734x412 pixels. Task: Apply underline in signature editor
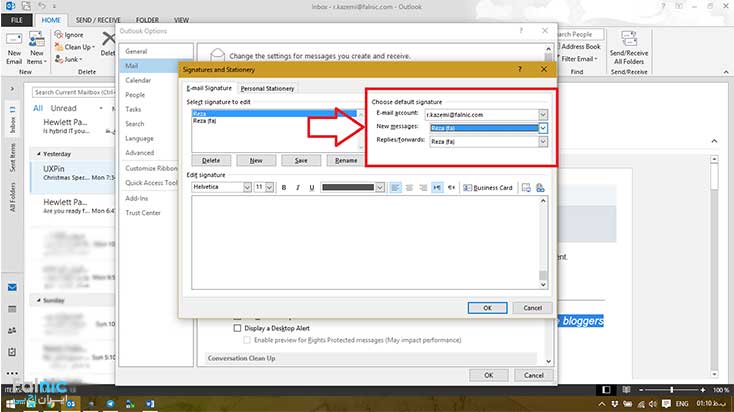pyautogui.click(x=311, y=187)
